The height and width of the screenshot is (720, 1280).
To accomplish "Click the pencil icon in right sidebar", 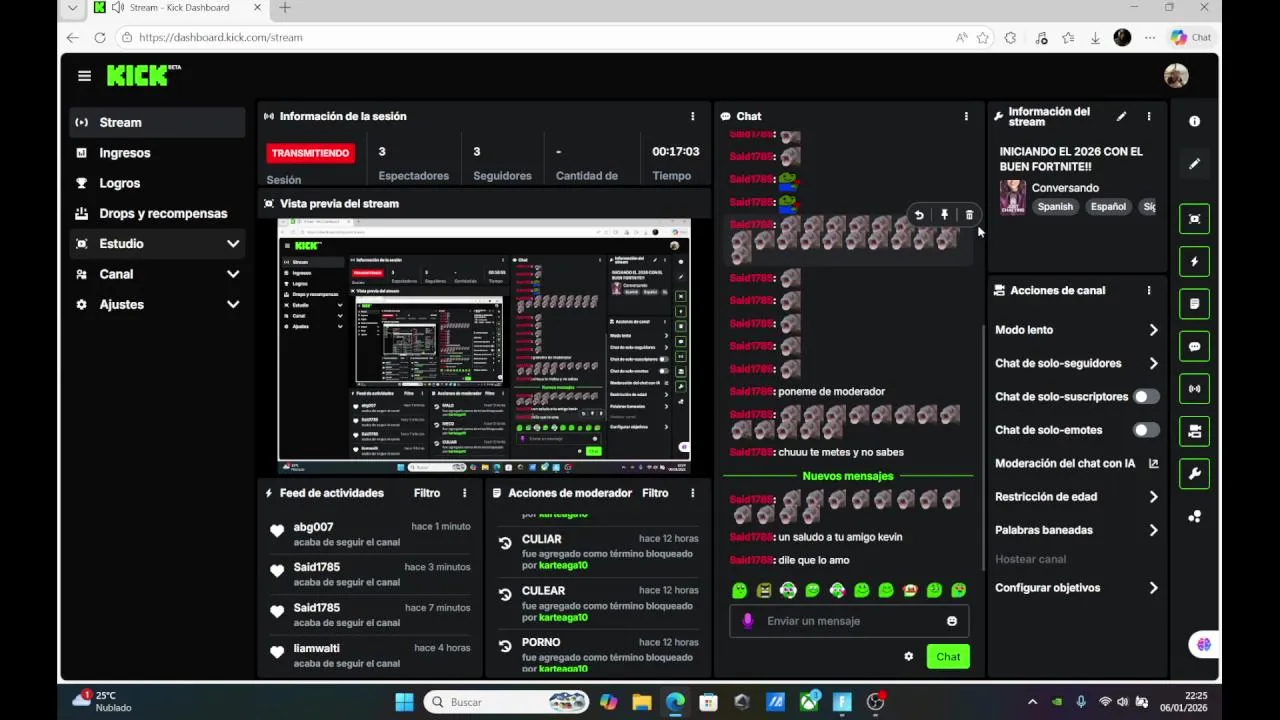I will click(x=1194, y=163).
